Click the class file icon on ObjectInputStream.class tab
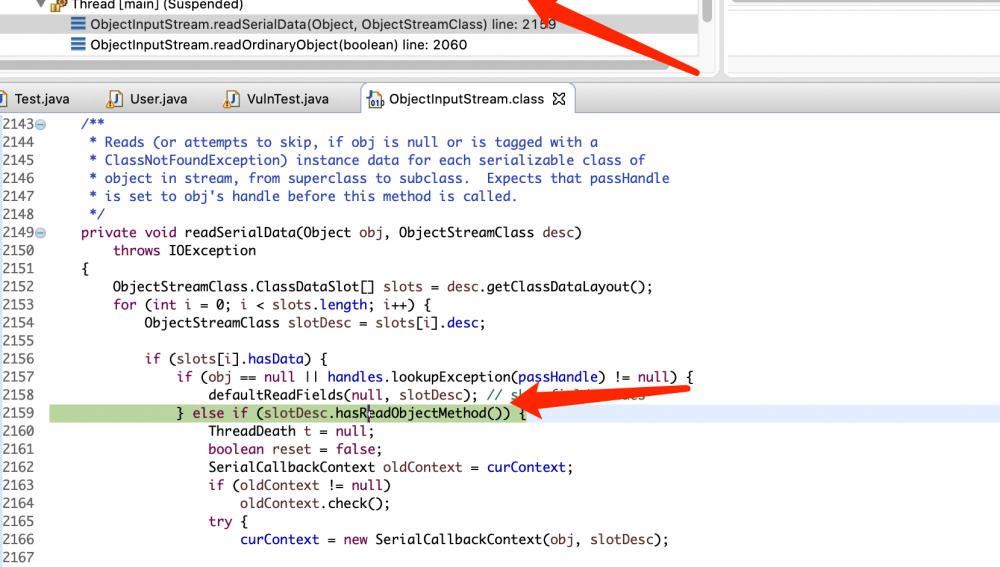Screen dimensions: 1000x567 376,99
